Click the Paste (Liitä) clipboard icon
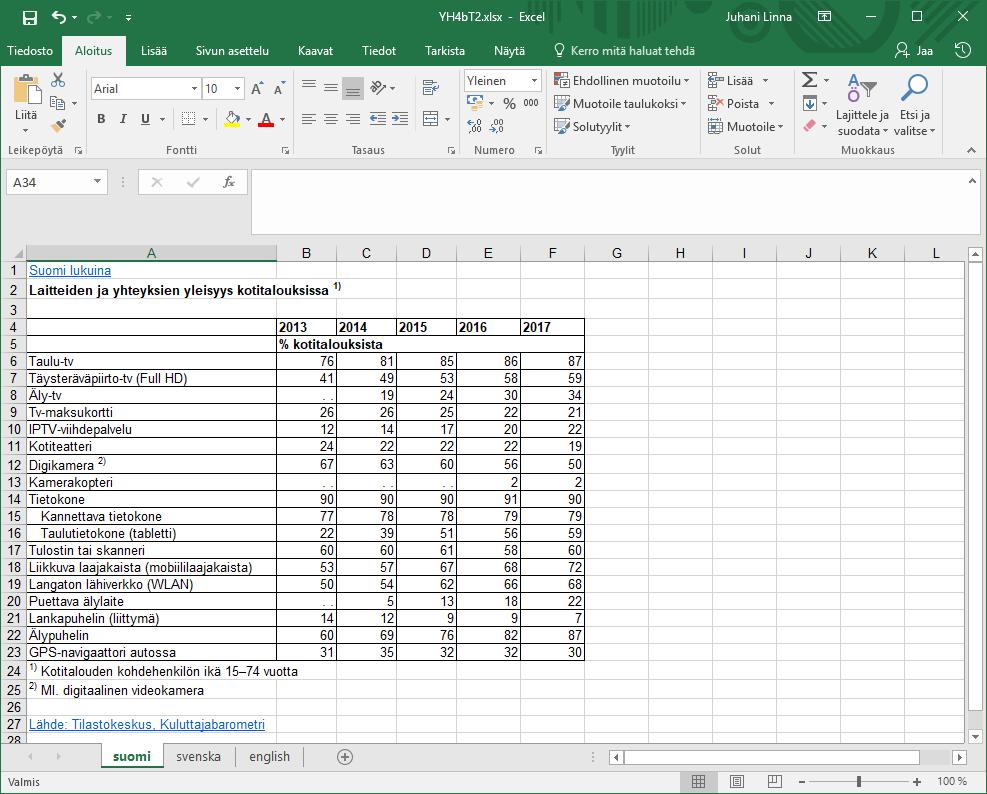 pyautogui.click(x=26, y=88)
